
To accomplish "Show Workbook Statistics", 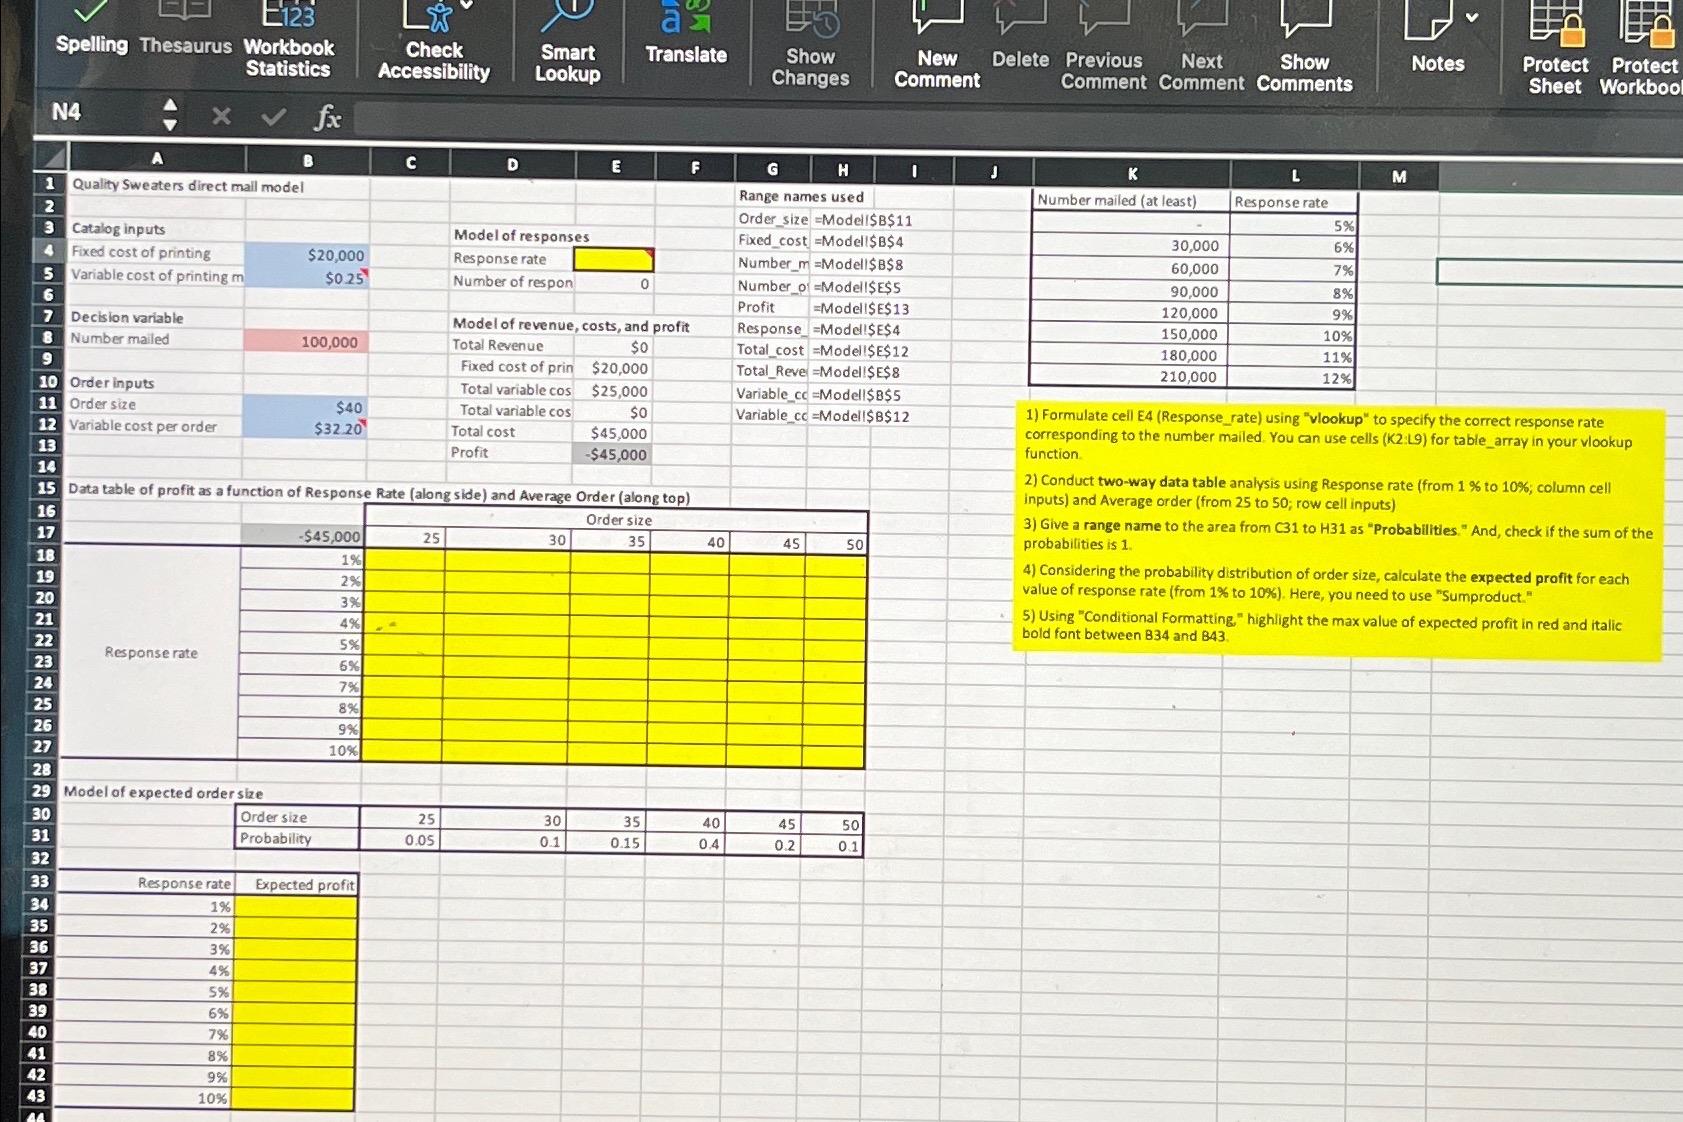I will tap(288, 40).
